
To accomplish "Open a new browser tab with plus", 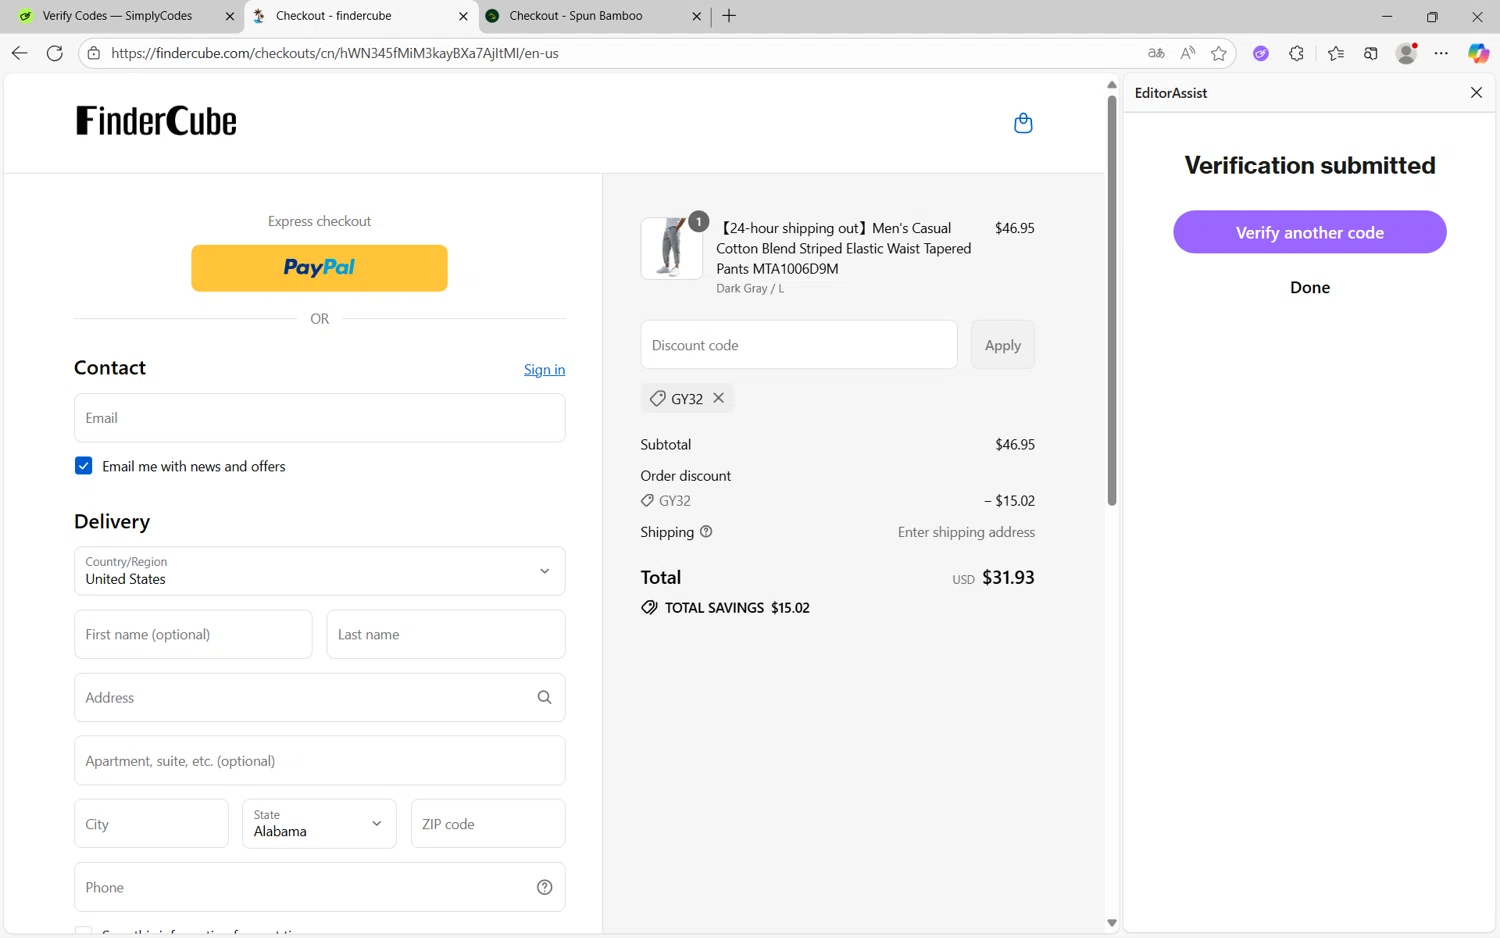I will pyautogui.click(x=729, y=16).
